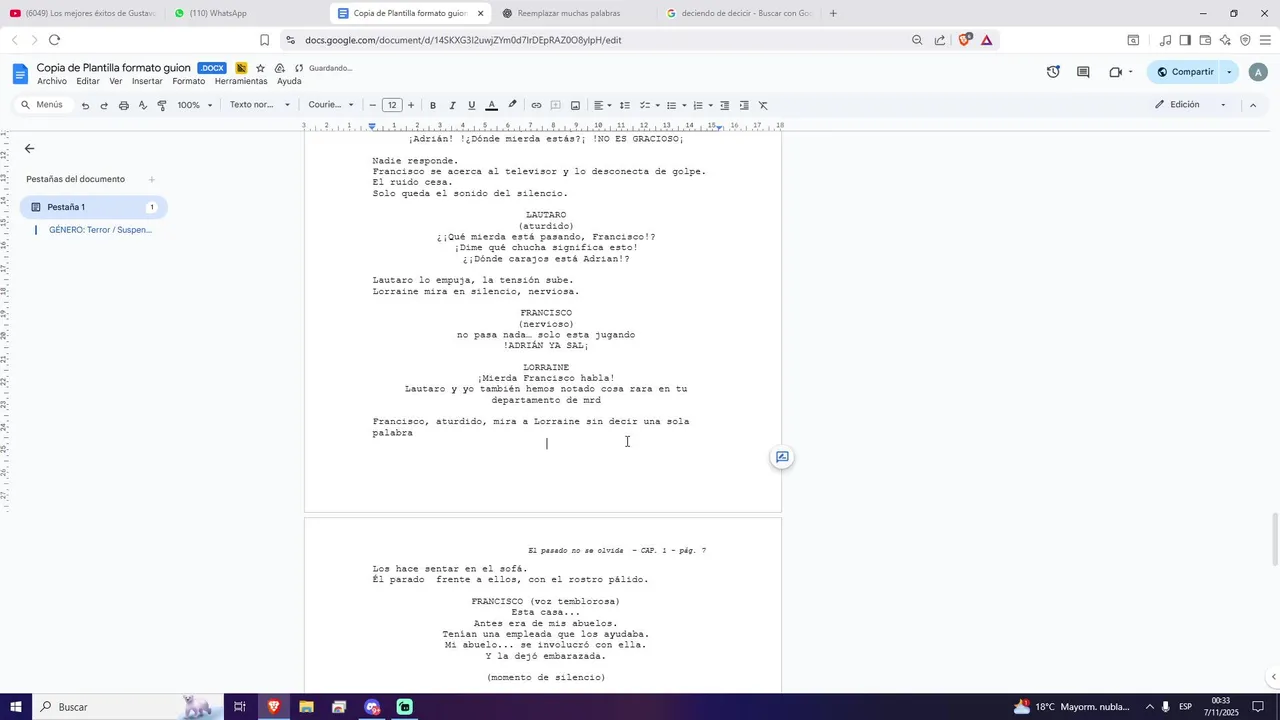This screenshot has height=720, width=1280.
Task: Expand bulleted list options dropdown
Action: click(x=684, y=105)
